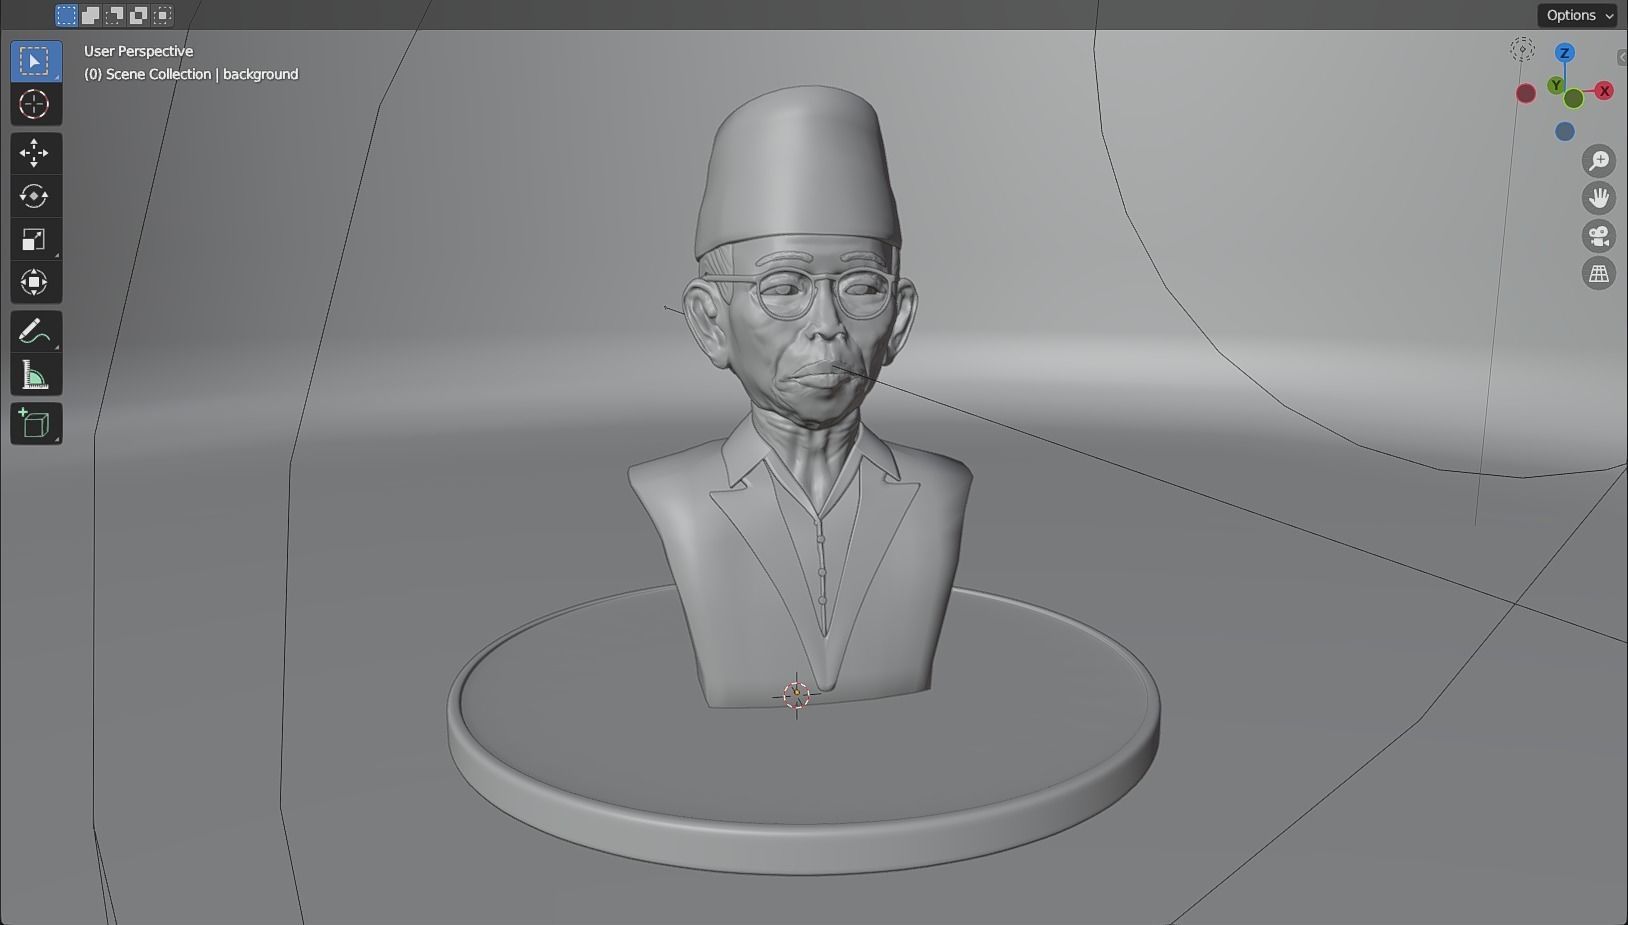This screenshot has height=925, width=1628.
Task: Select the Transform tool
Action: [35, 282]
